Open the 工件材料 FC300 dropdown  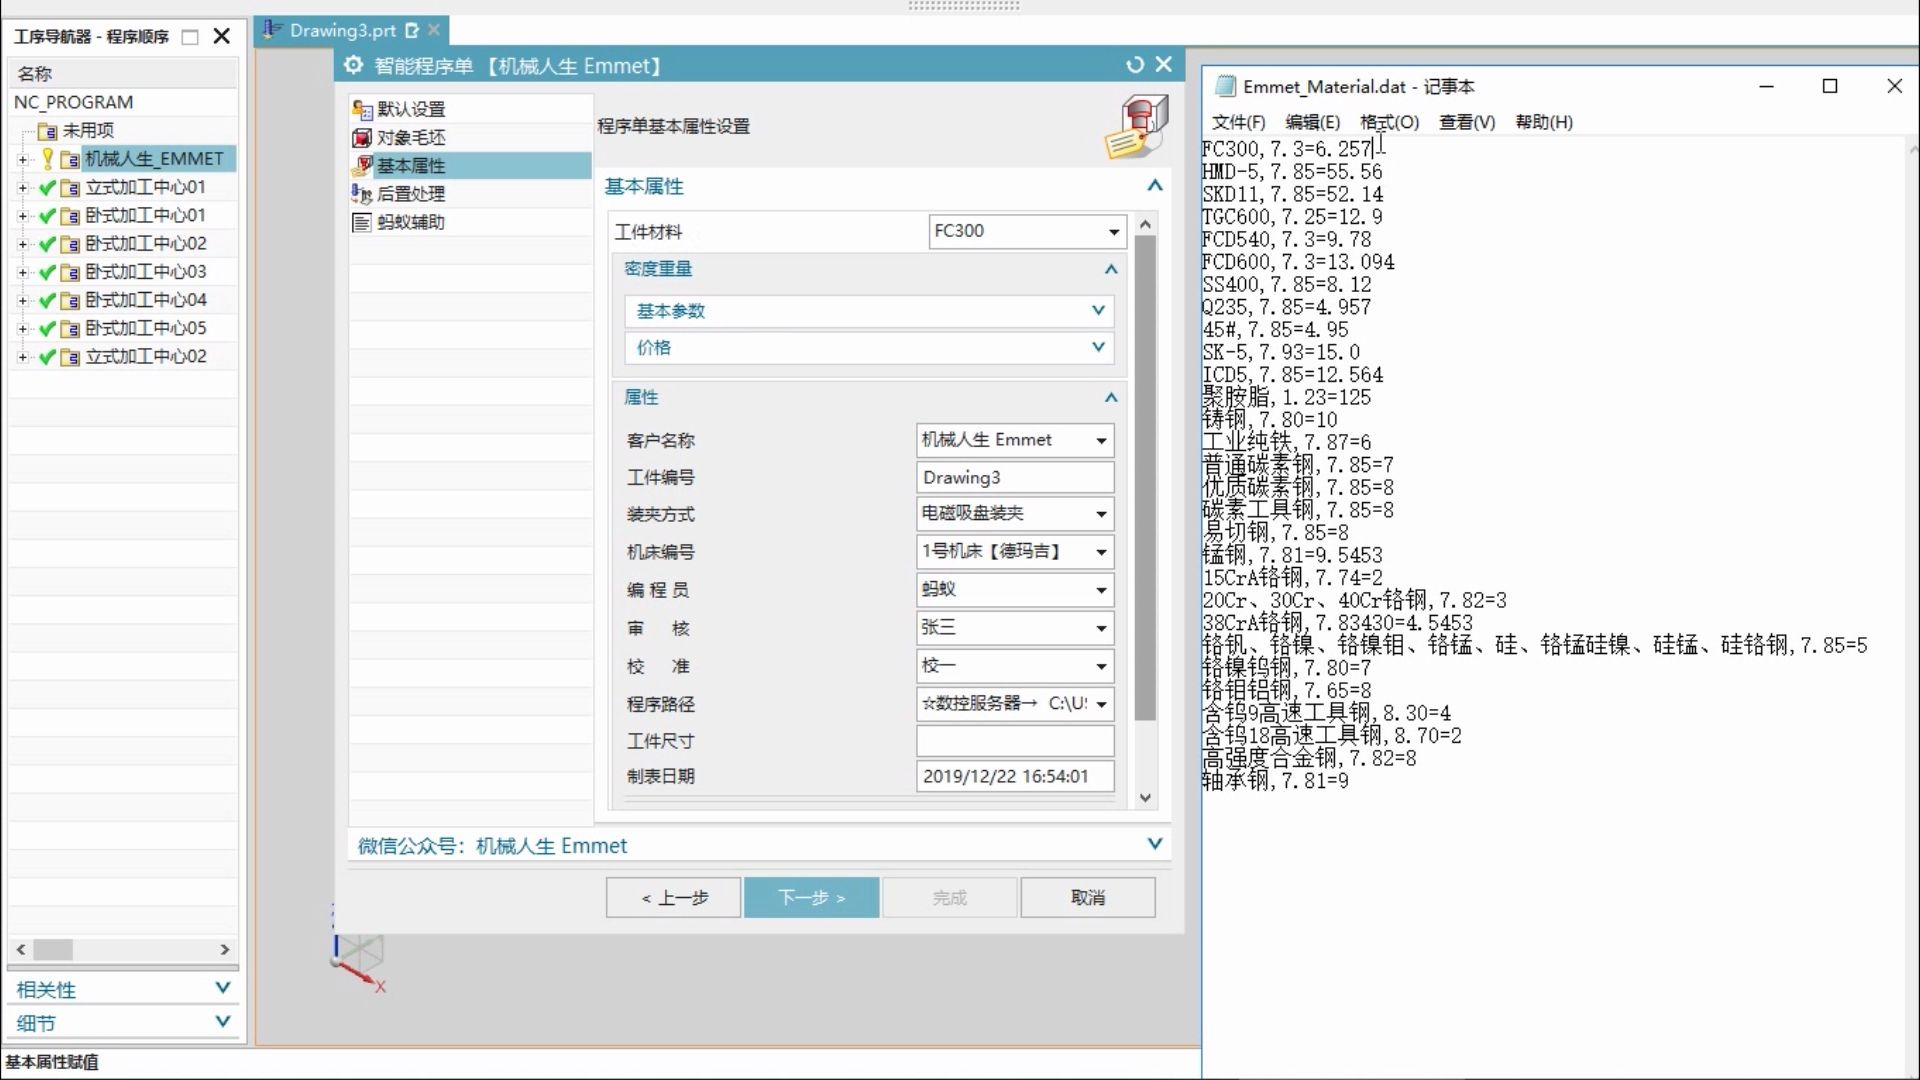pos(1113,231)
